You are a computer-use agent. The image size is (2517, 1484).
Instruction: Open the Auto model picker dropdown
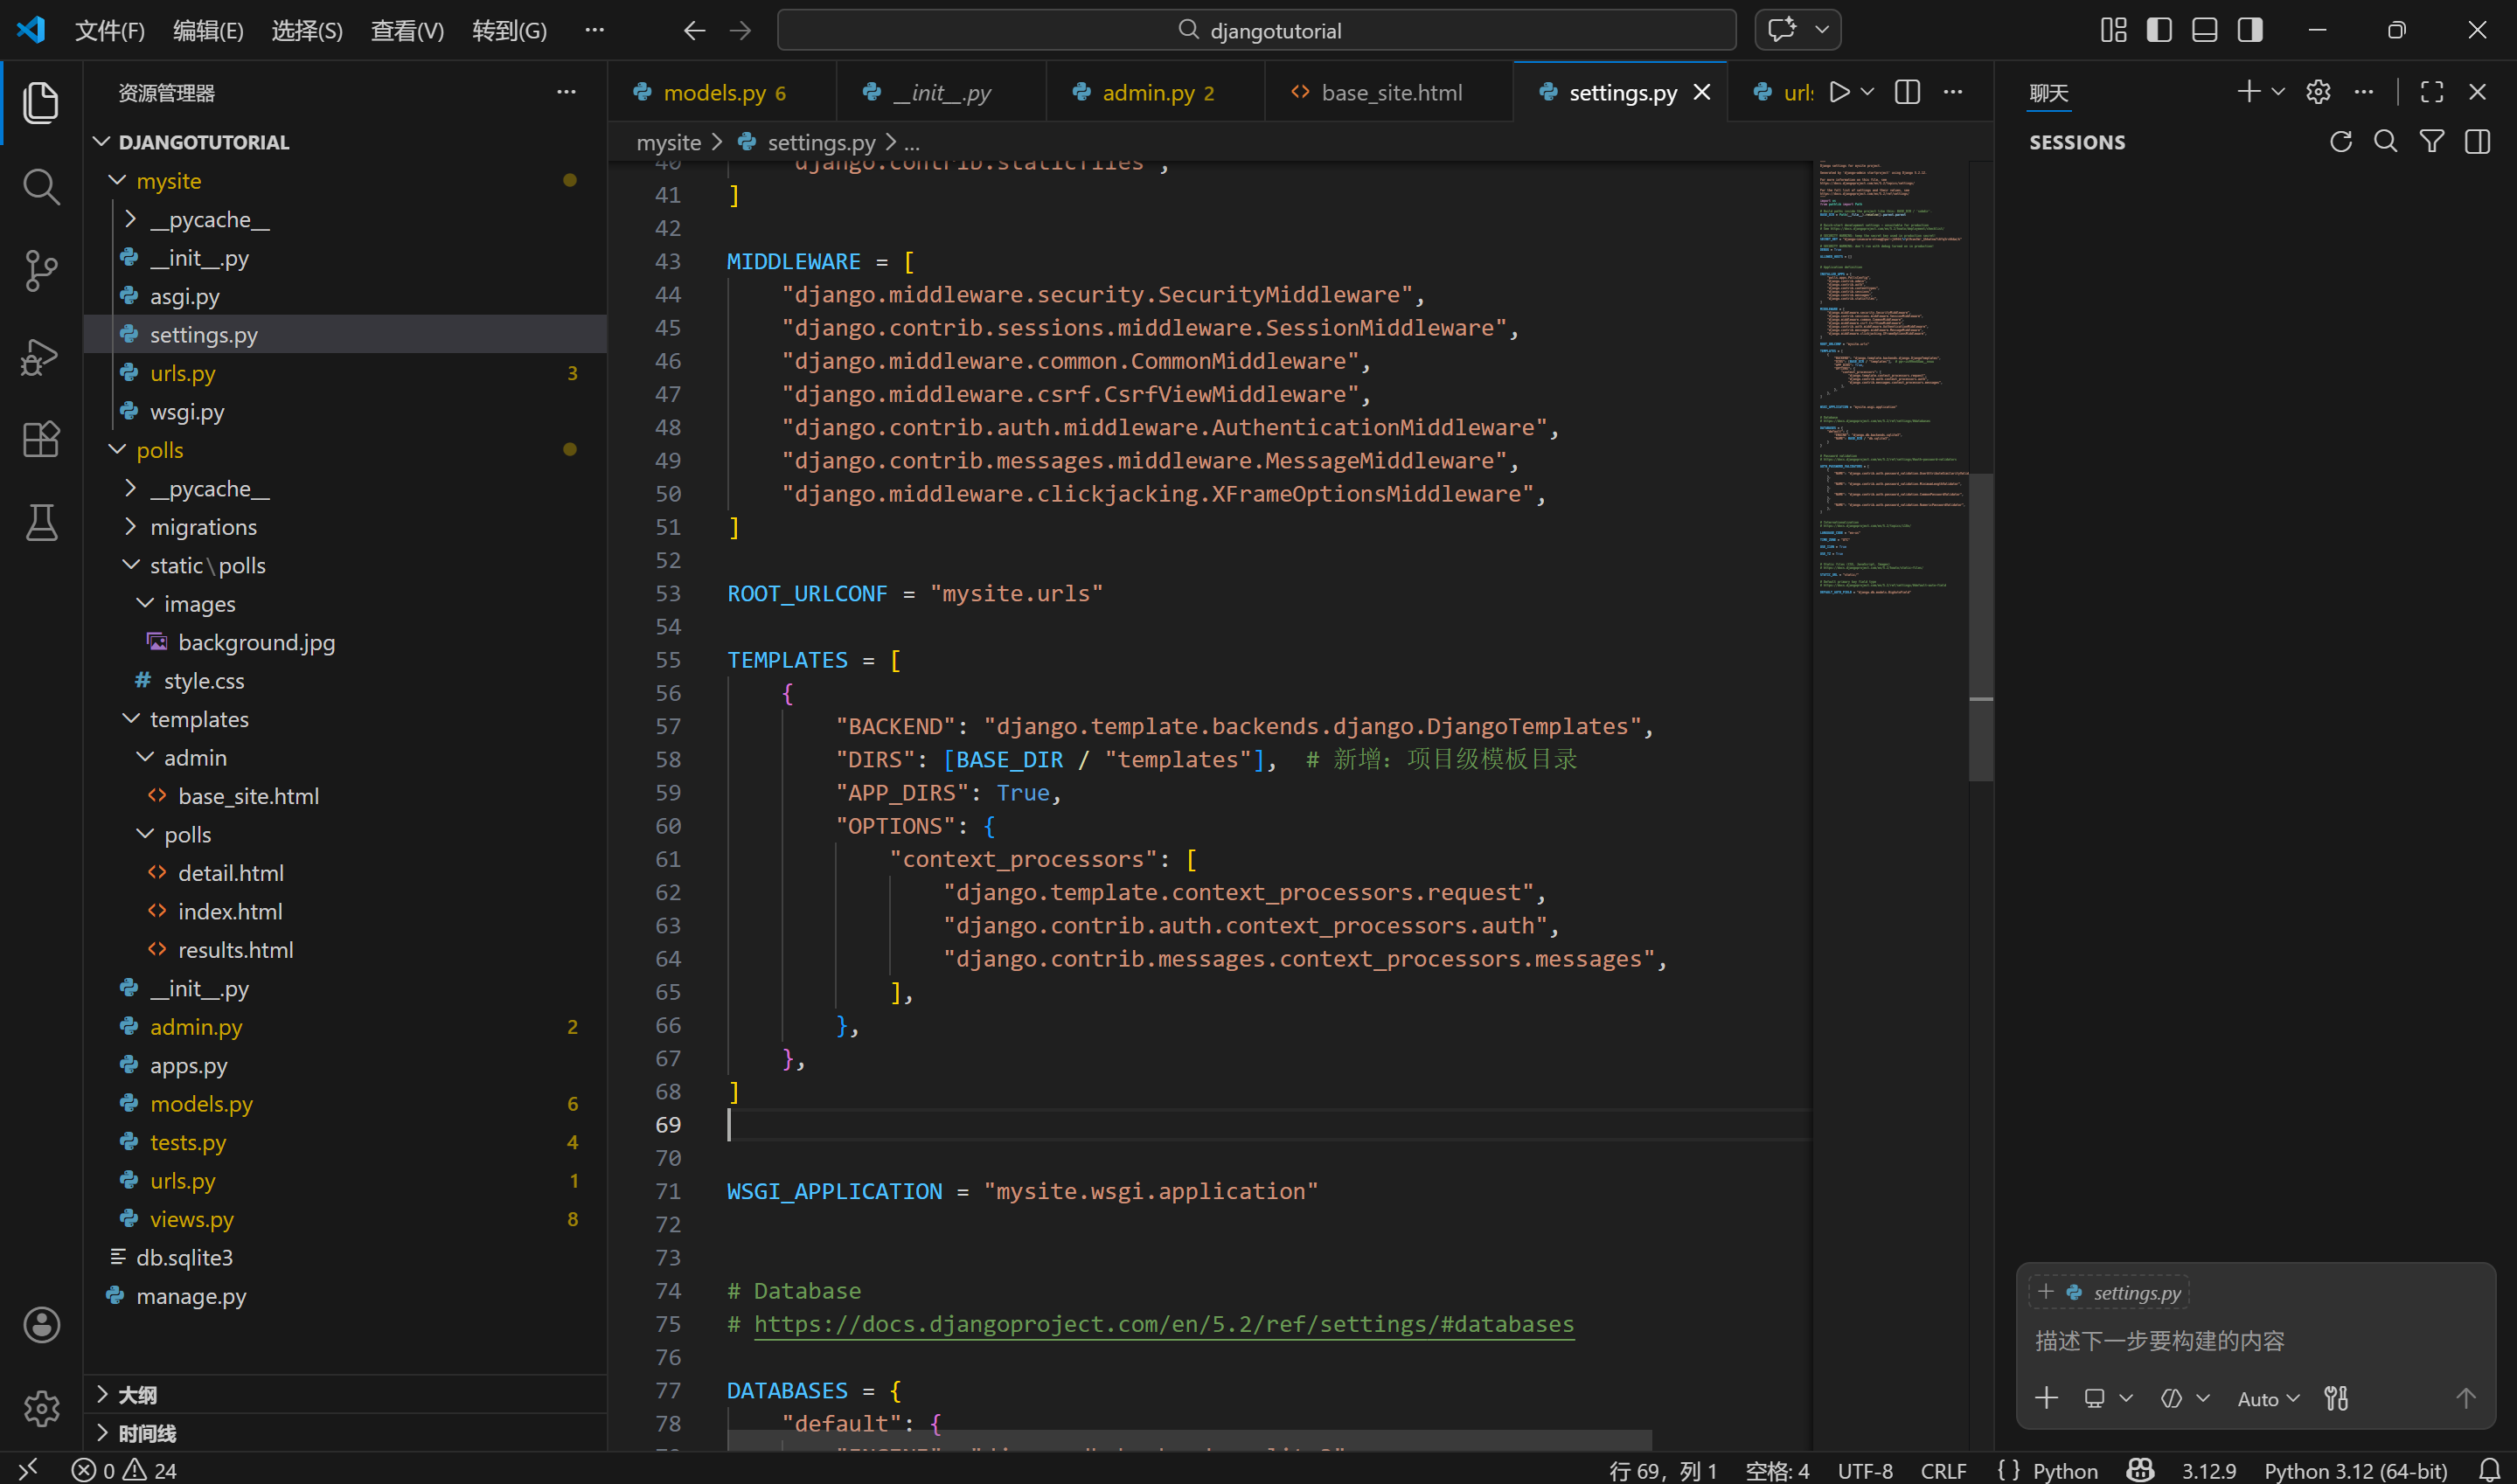coord(2268,1399)
